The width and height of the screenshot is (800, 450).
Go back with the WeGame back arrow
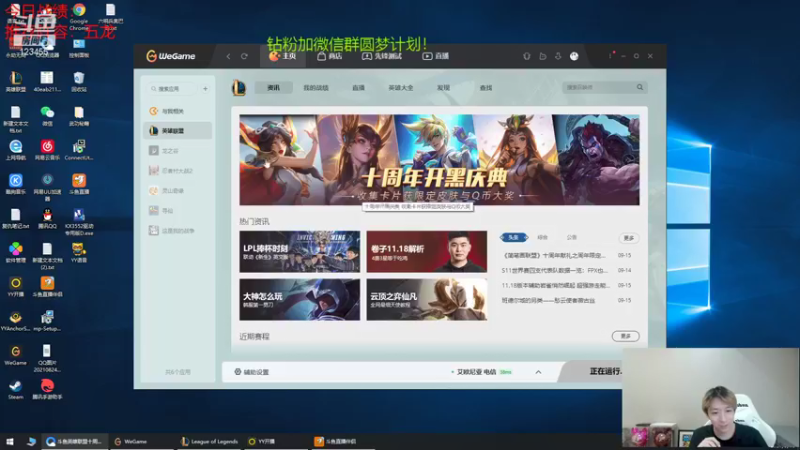[228, 56]
